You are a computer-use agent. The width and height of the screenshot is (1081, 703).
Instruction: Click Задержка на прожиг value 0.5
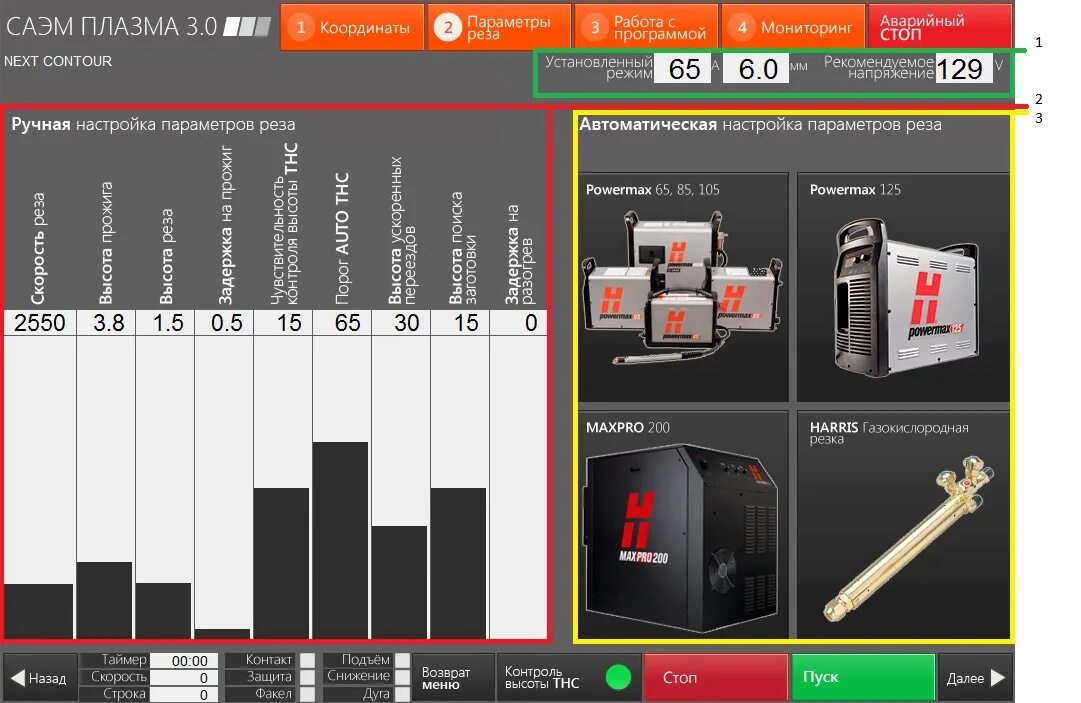click(224, 323)
